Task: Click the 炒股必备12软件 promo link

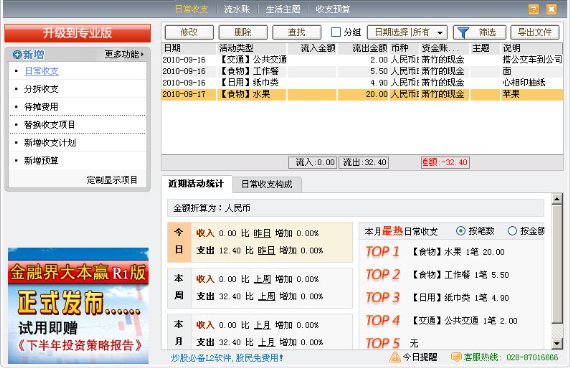Action: point(227,358)
